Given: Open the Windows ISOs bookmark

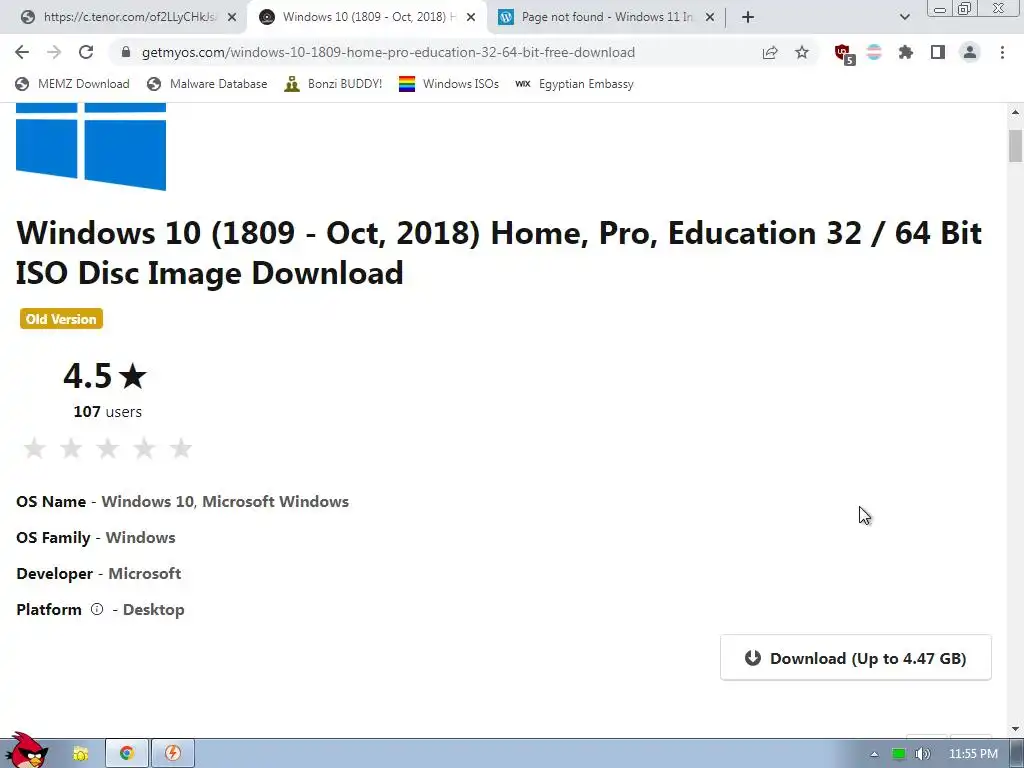Looking at the screenshot, I should (x=449, y=84).
